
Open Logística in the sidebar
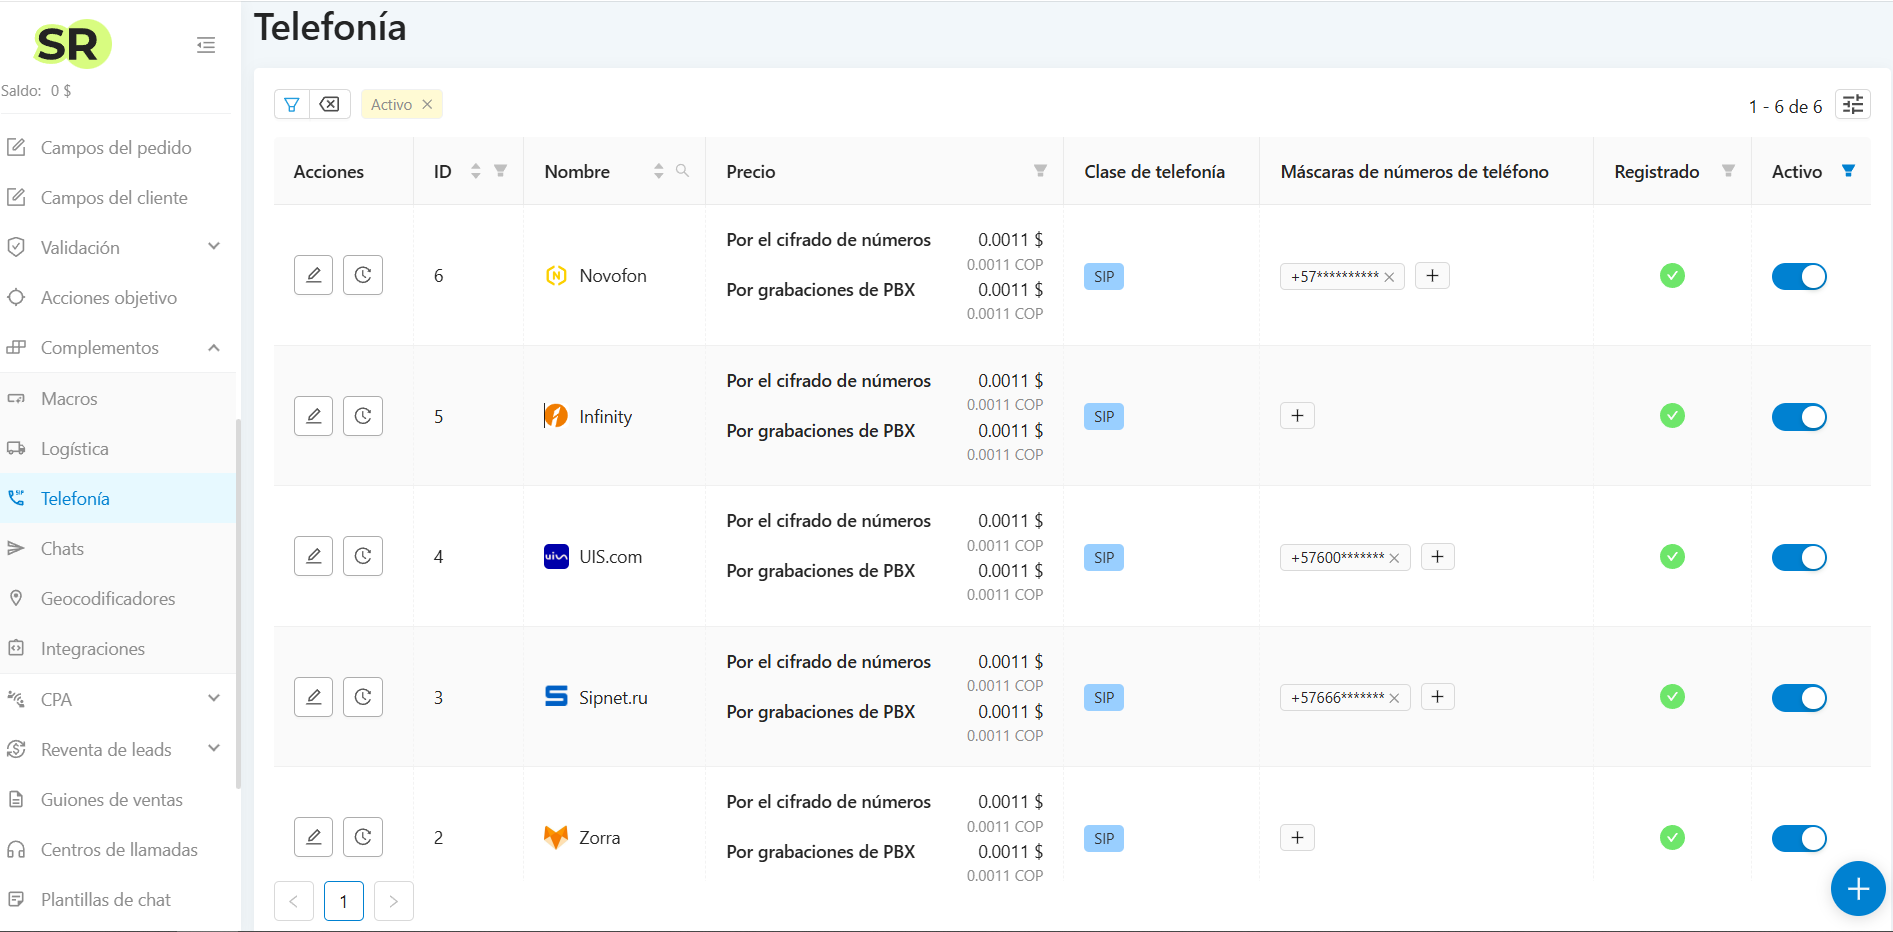pos(75,449)
